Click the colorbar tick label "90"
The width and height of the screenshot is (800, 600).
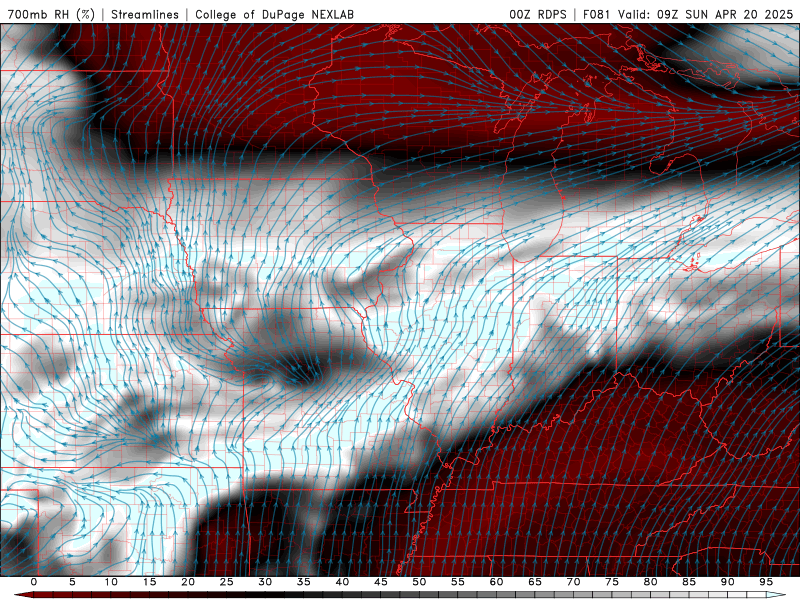[x=727, y=582]
